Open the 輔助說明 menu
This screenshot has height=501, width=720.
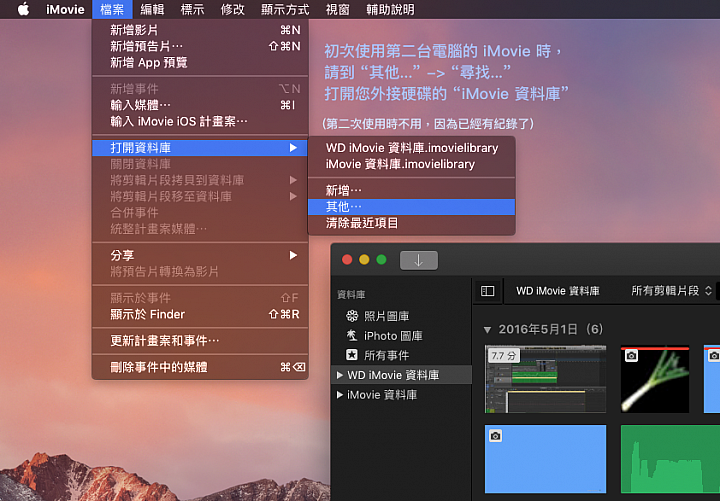click(390, 9)
